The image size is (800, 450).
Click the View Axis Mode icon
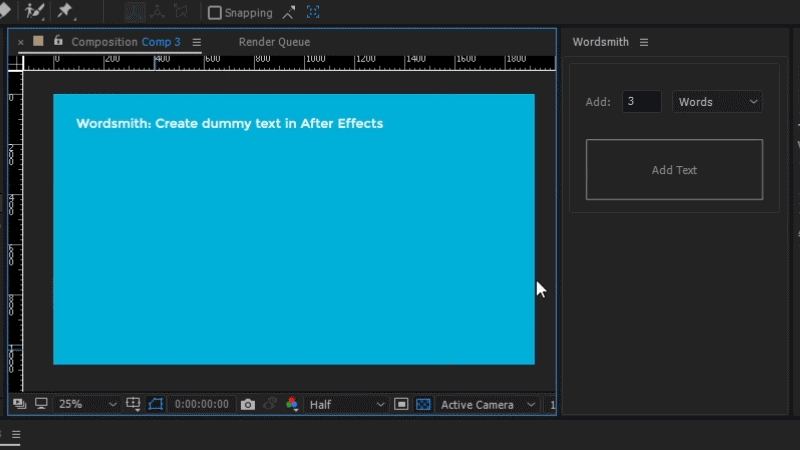point(181,12)
